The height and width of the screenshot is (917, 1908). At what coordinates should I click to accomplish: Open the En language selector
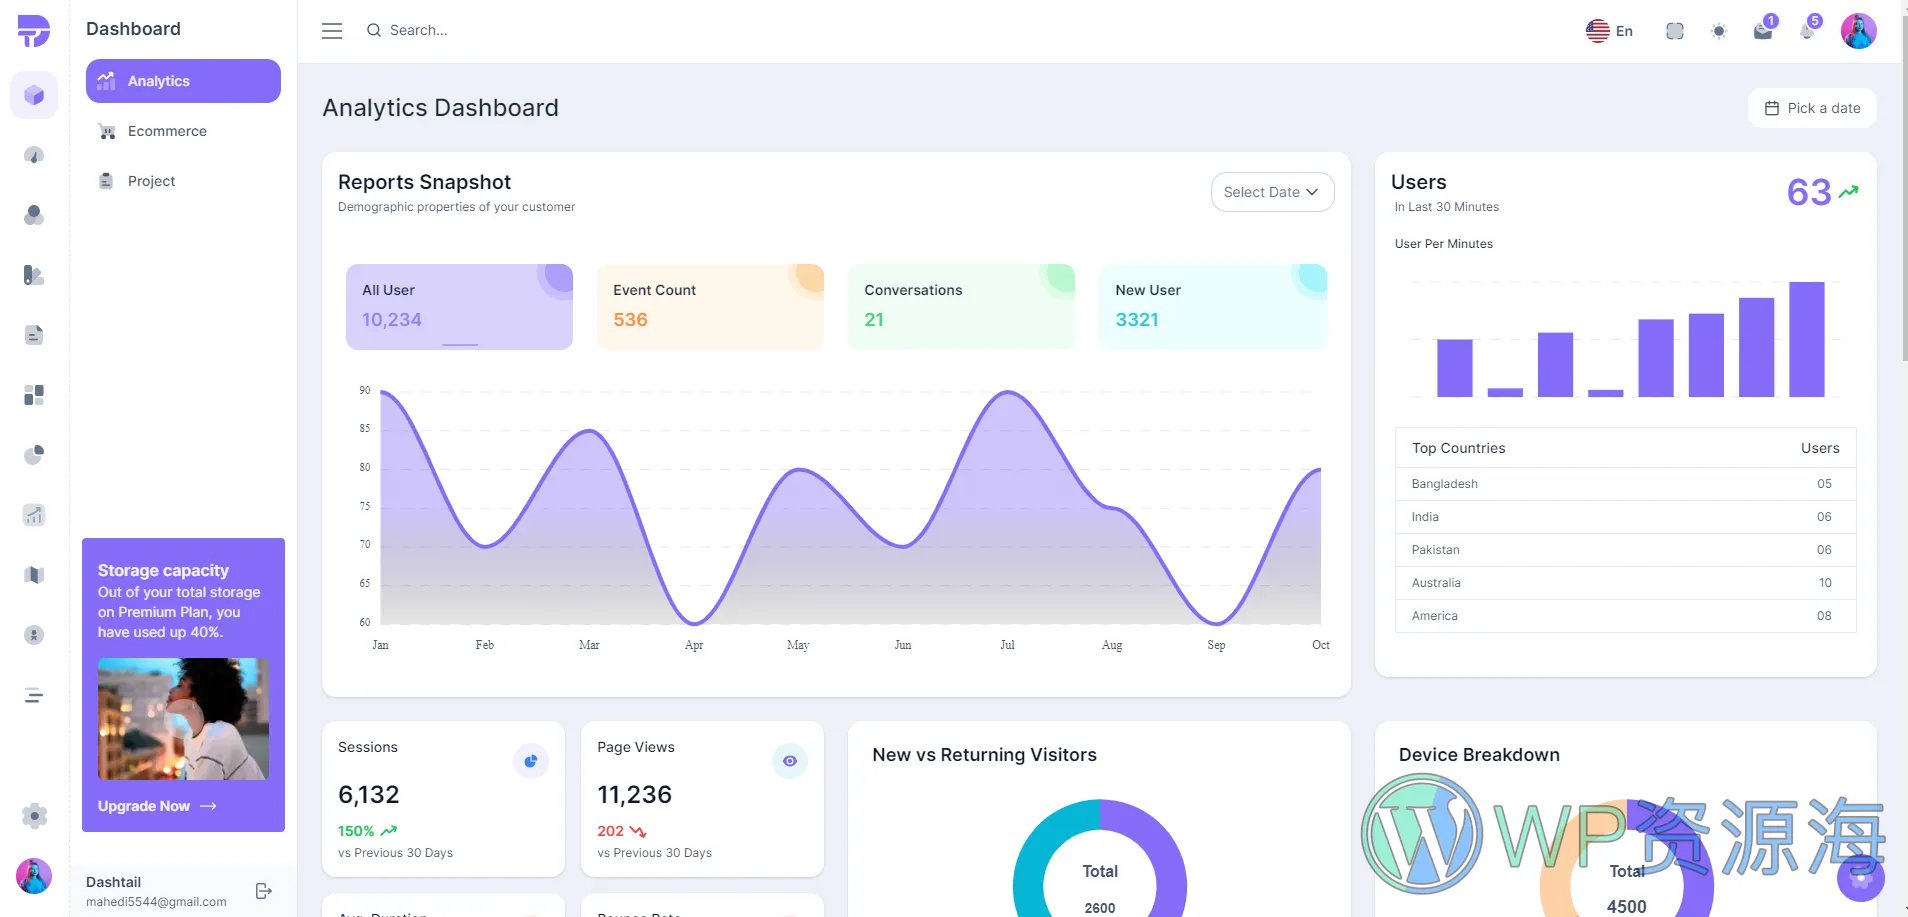click(1609, 31)
